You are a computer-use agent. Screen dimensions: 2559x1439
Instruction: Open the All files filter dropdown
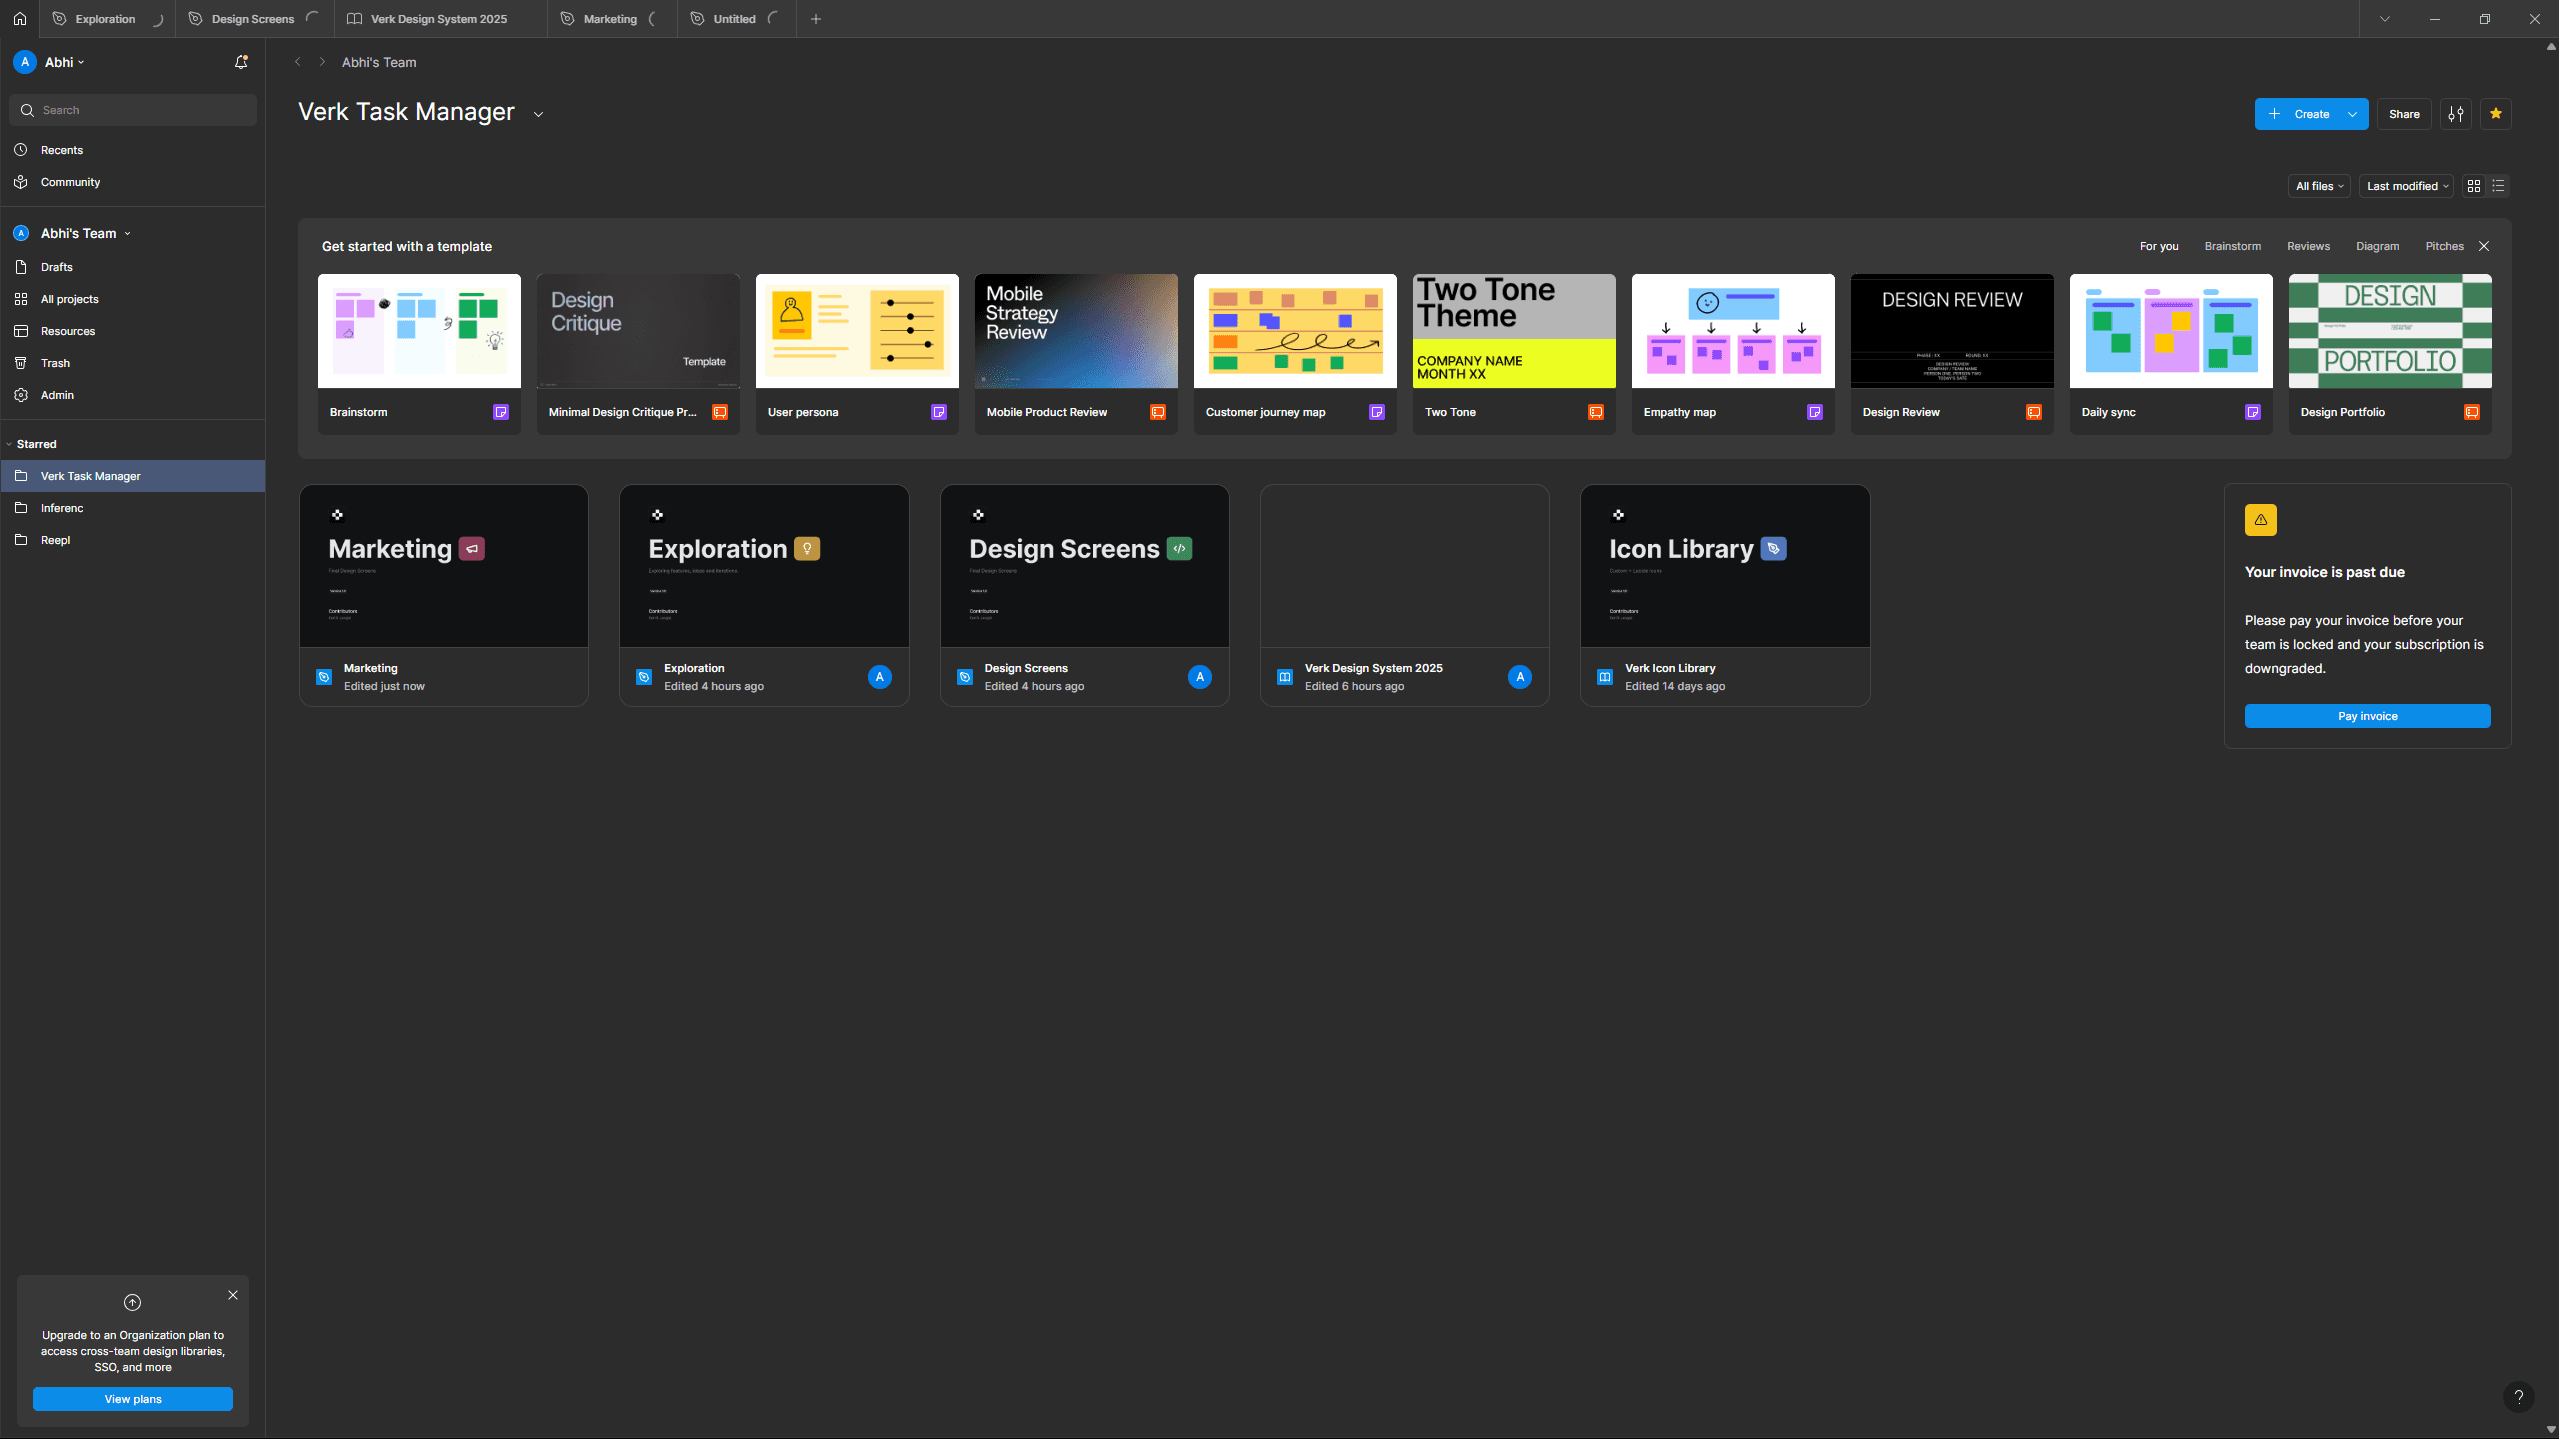coord(2318,186)
